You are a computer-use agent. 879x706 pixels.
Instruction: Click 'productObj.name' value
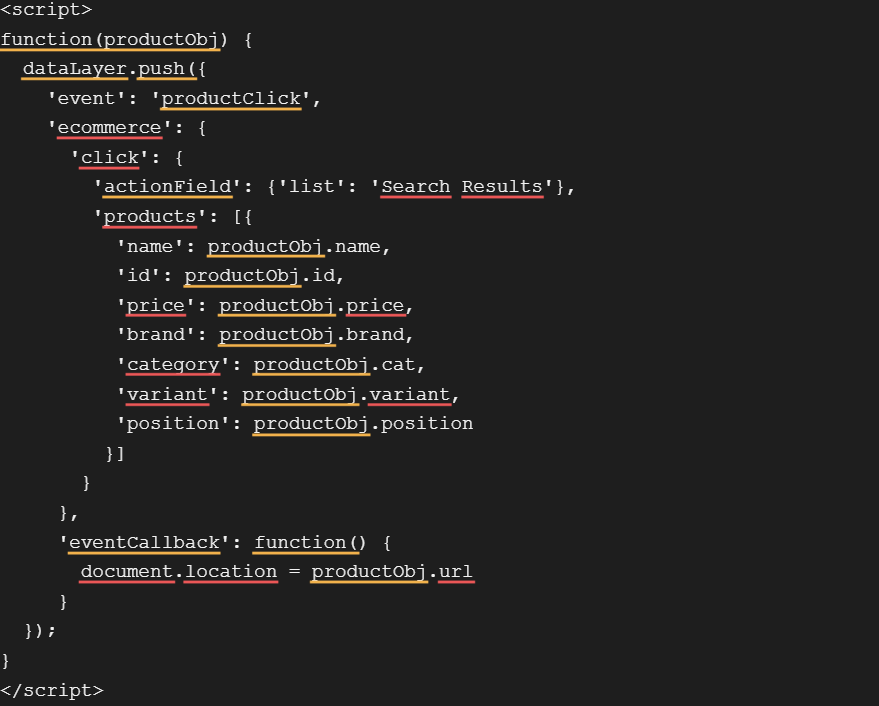coord(294,247)
